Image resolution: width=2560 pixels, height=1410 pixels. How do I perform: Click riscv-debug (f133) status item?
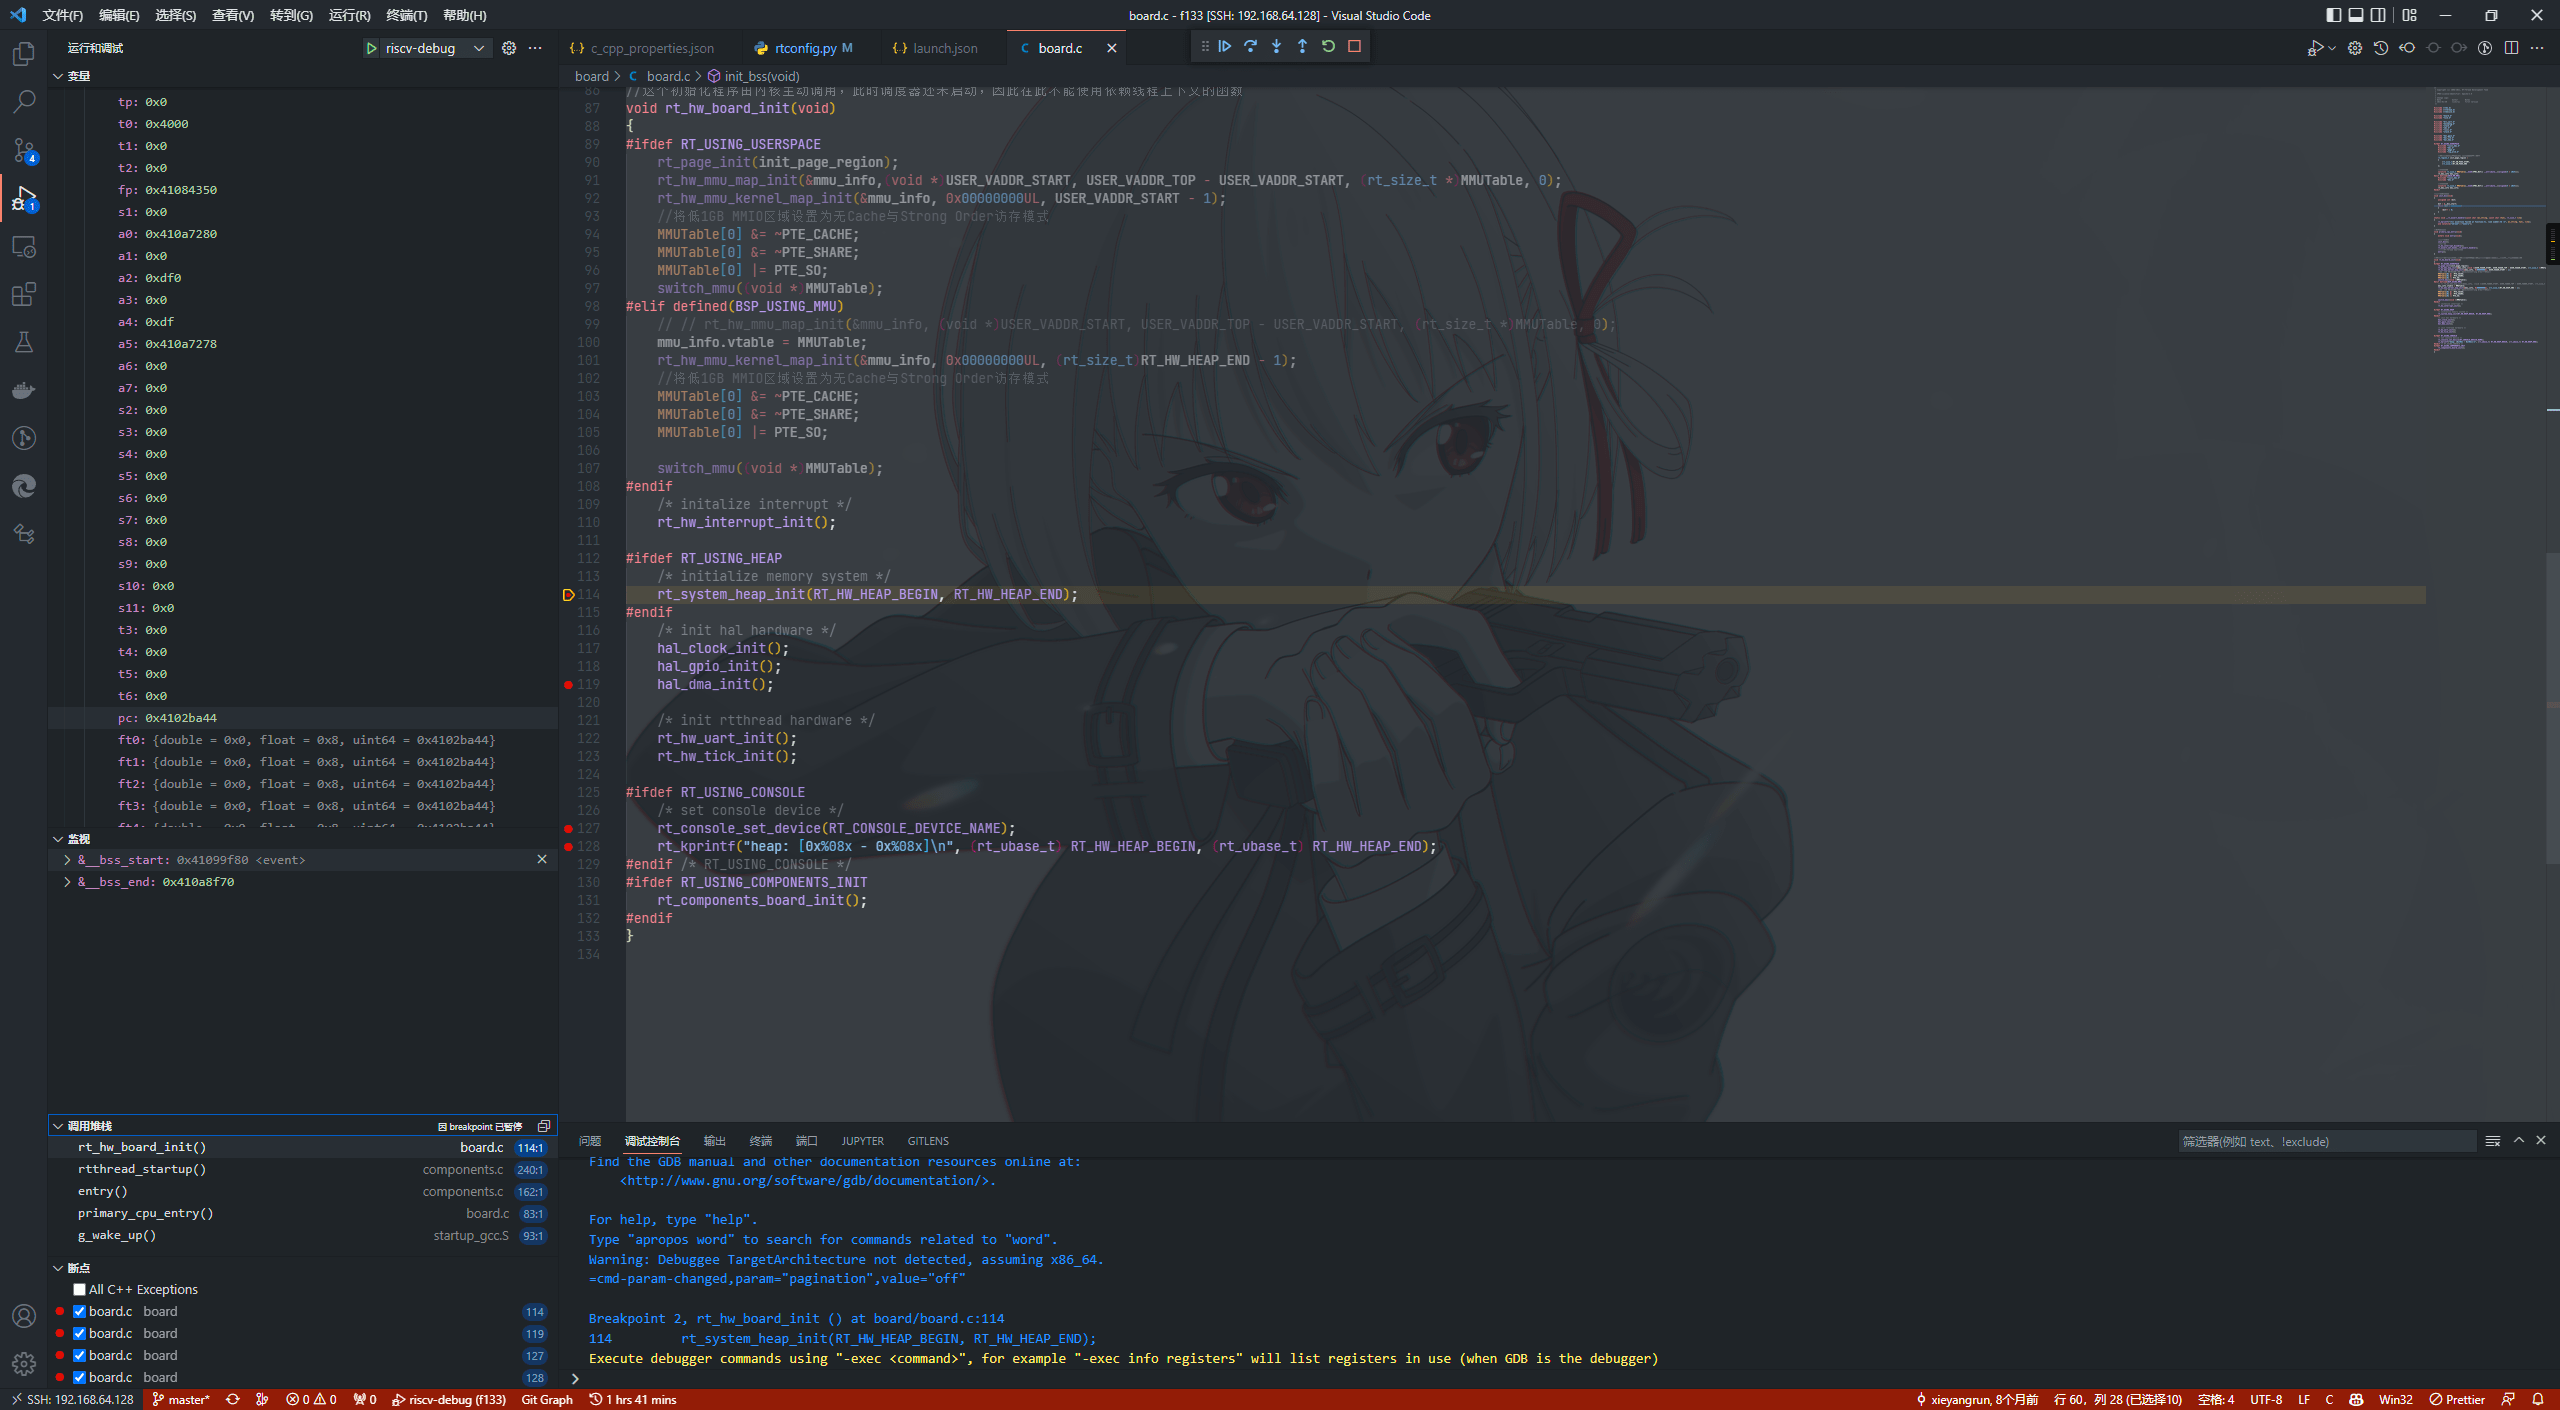449,1400
